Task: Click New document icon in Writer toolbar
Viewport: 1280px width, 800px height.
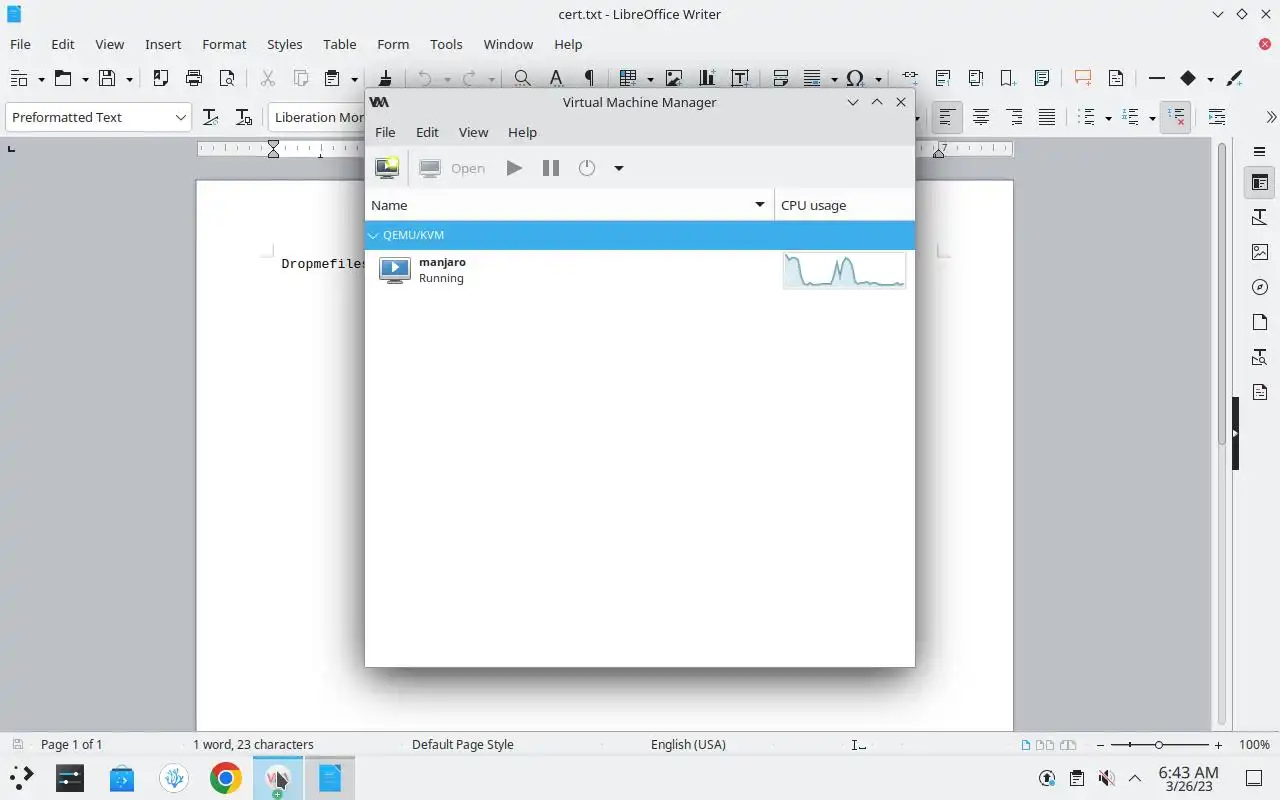Action: click(x=19, y=78)
